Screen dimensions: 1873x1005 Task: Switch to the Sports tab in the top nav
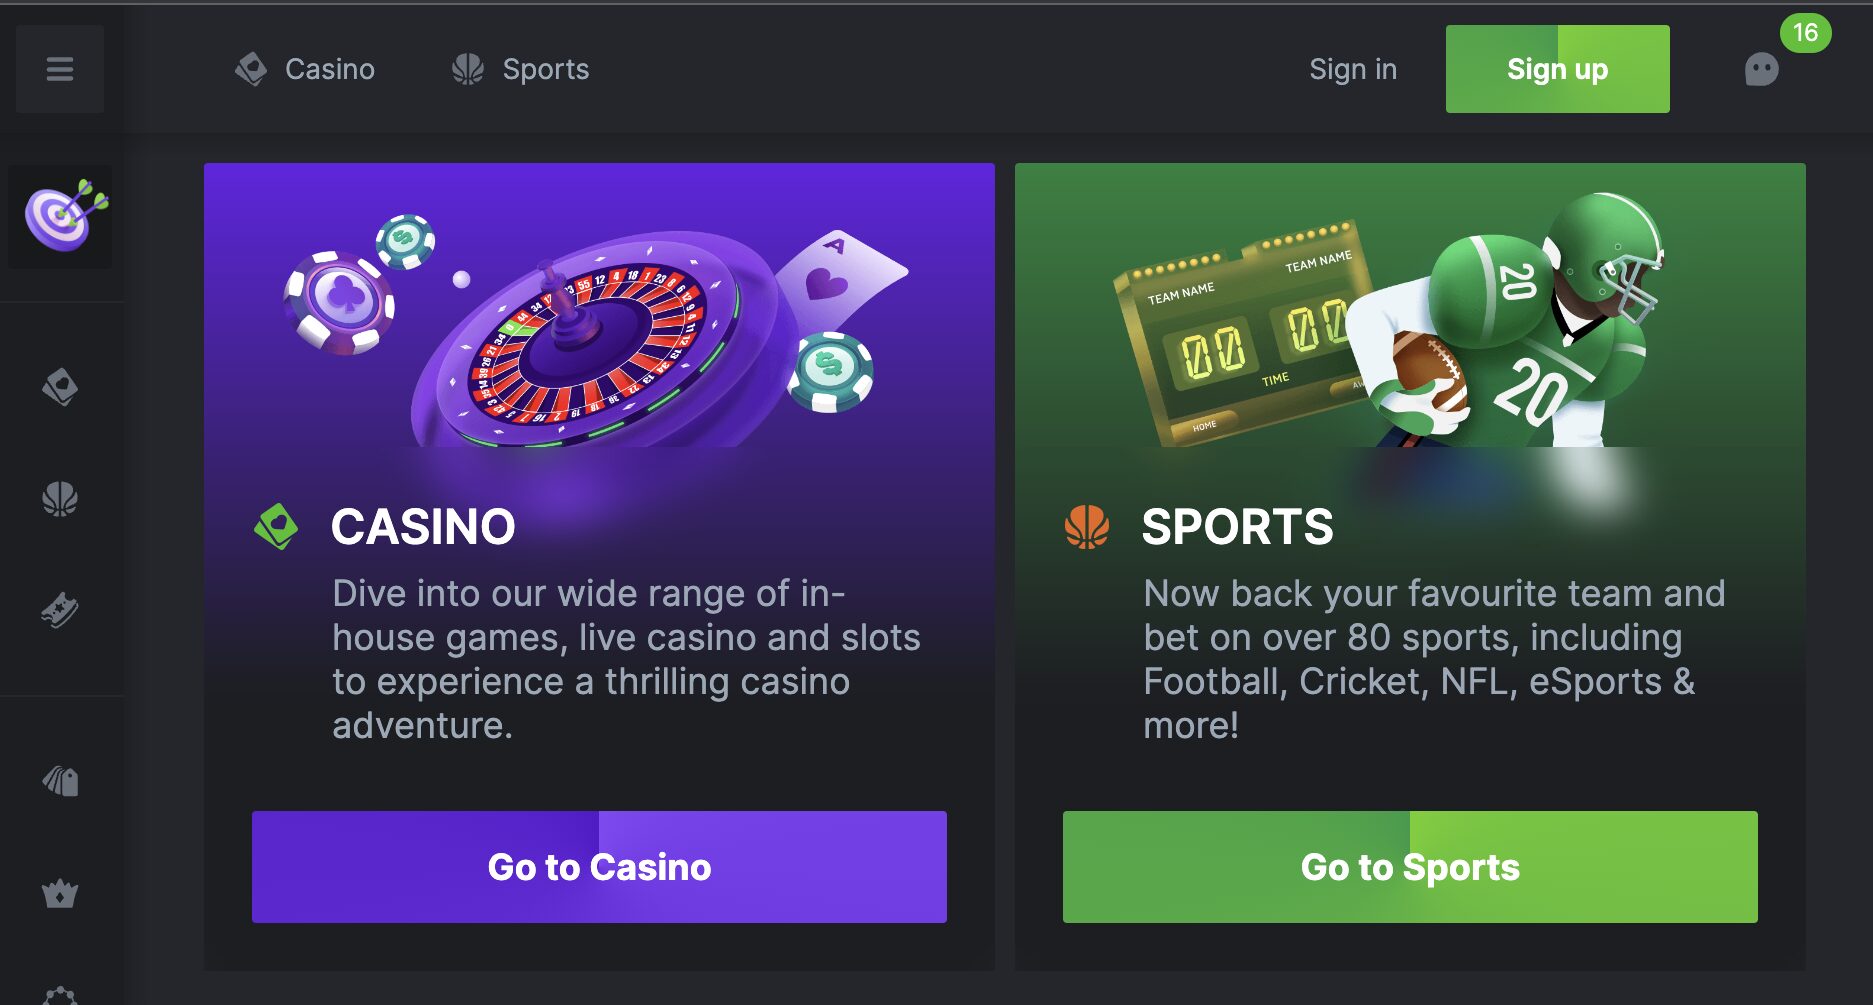pos(520,69)
